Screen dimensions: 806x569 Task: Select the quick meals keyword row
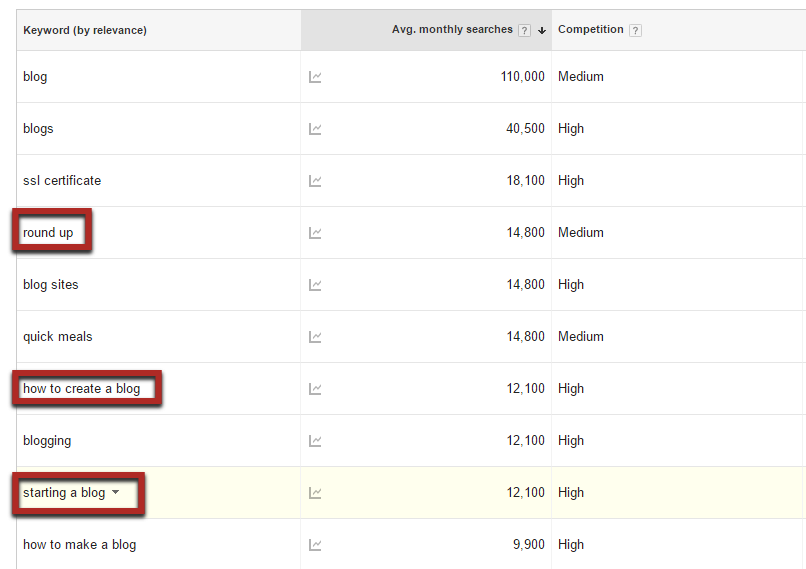click(x=411, y=337)
